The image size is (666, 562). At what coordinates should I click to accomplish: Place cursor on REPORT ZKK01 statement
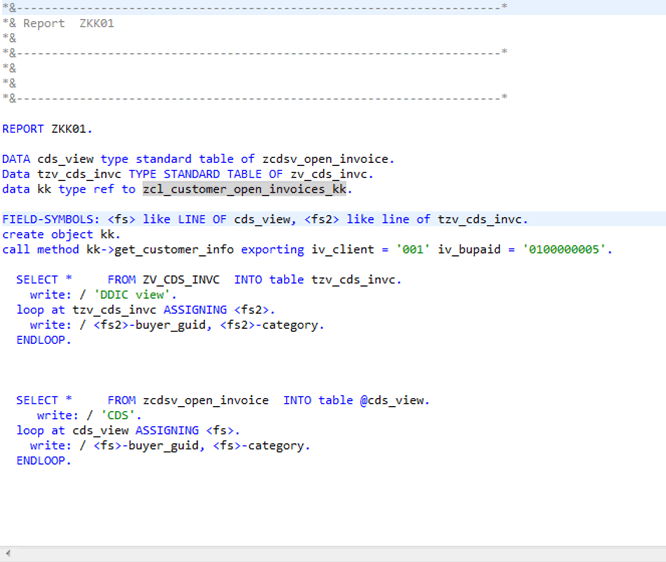coord(47,129)
